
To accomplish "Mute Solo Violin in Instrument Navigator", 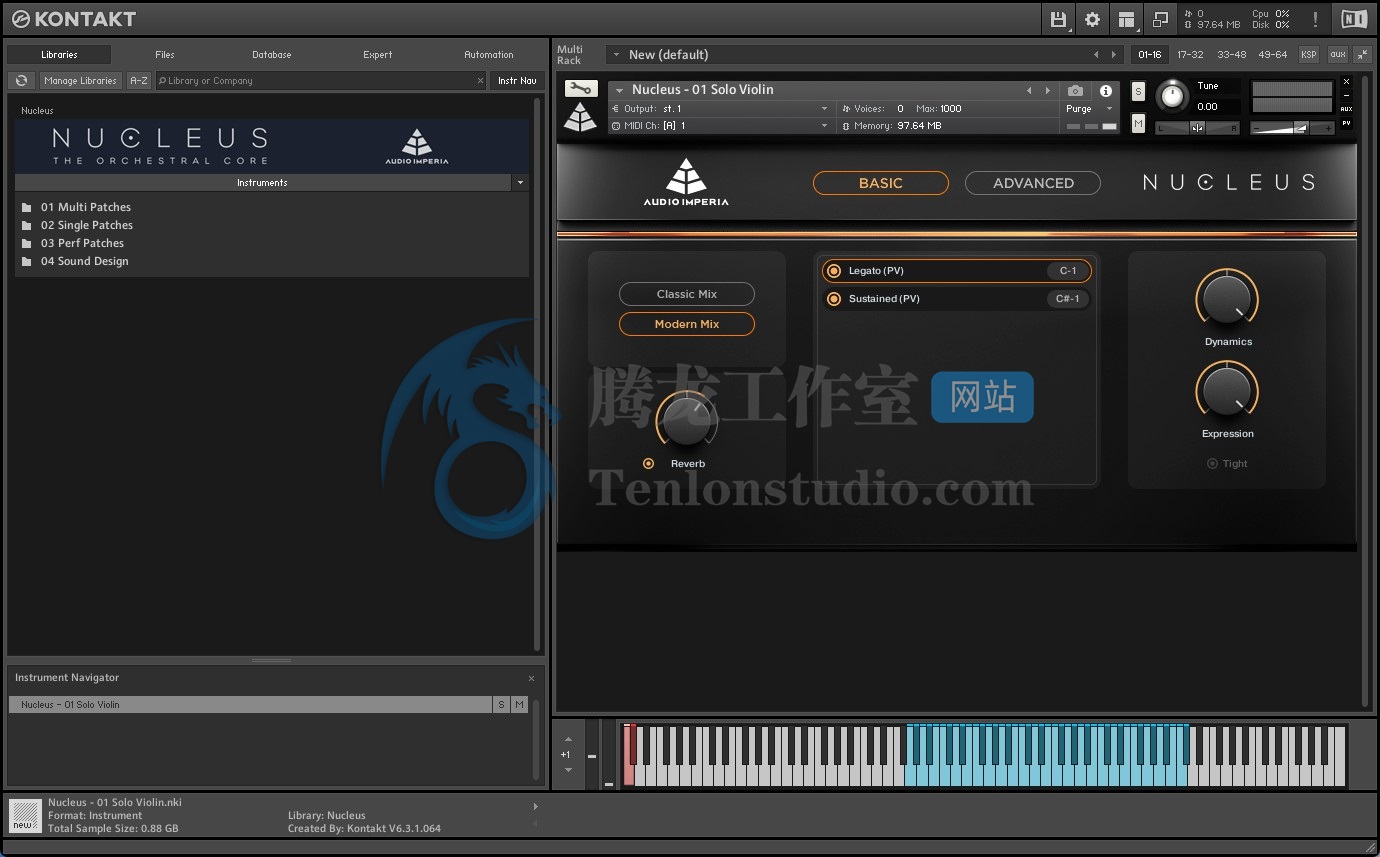I will (x=519, y=705).
